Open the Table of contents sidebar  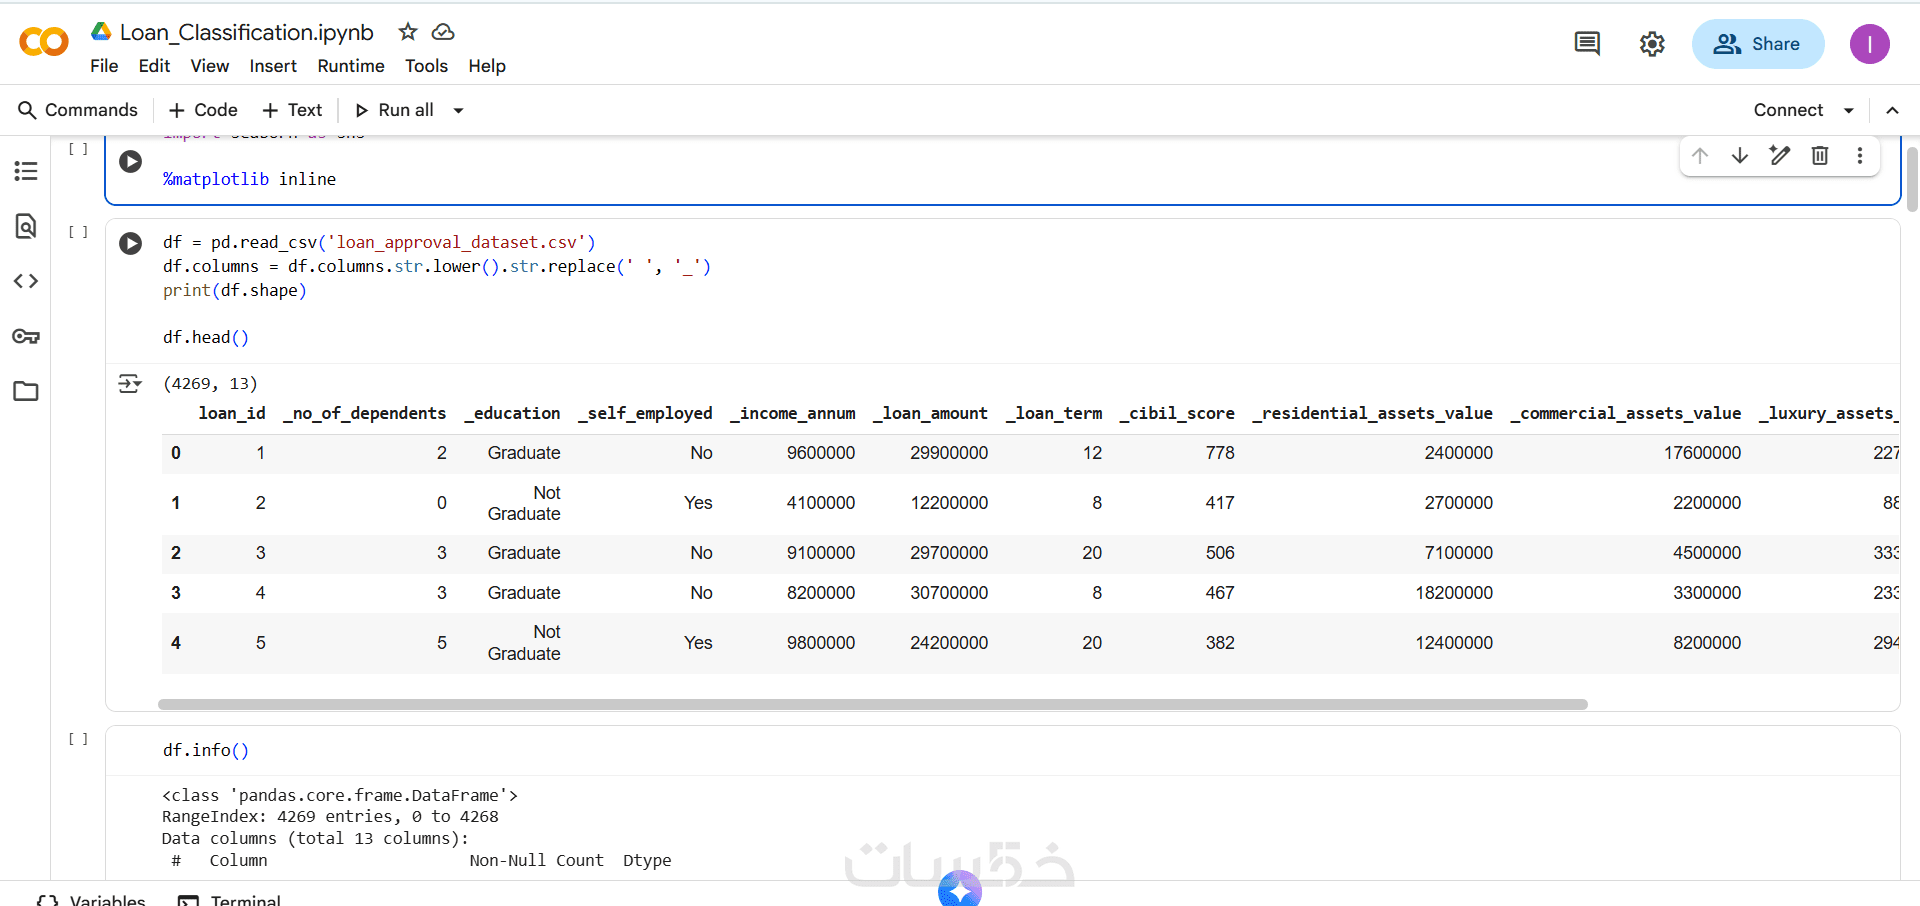26,171
